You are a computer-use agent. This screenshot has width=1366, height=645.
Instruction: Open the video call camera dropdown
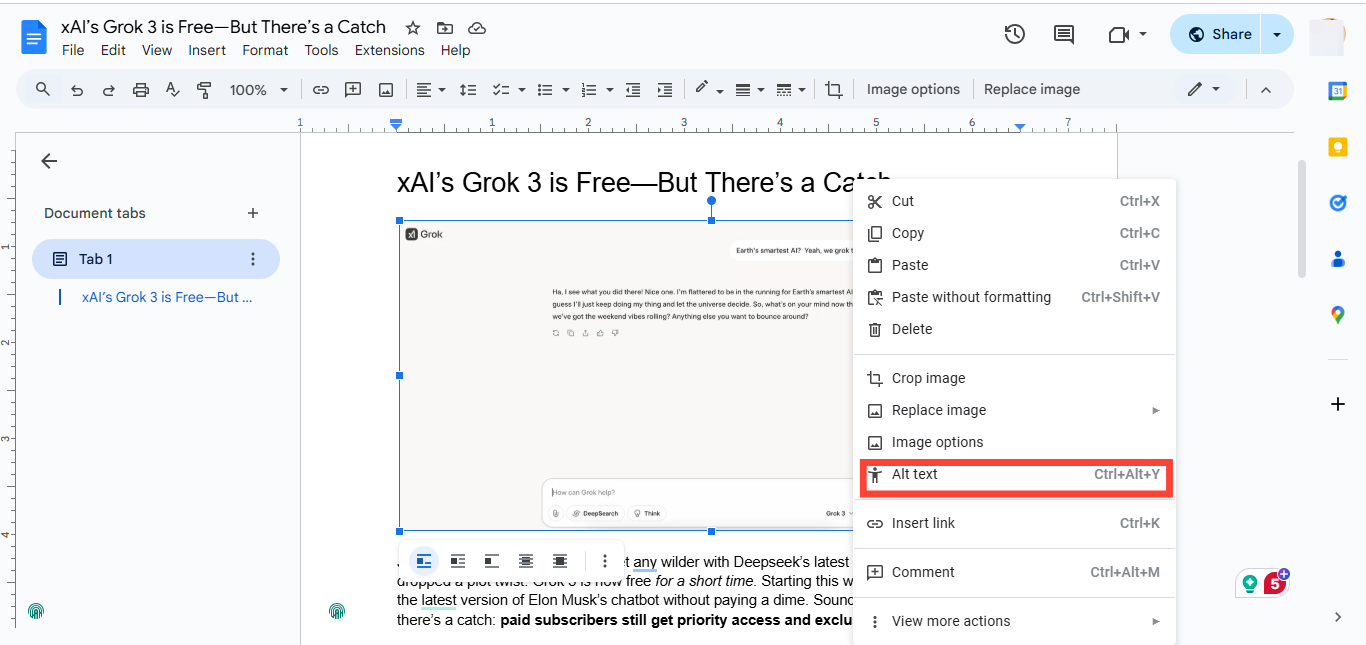tap(1128, 34)
